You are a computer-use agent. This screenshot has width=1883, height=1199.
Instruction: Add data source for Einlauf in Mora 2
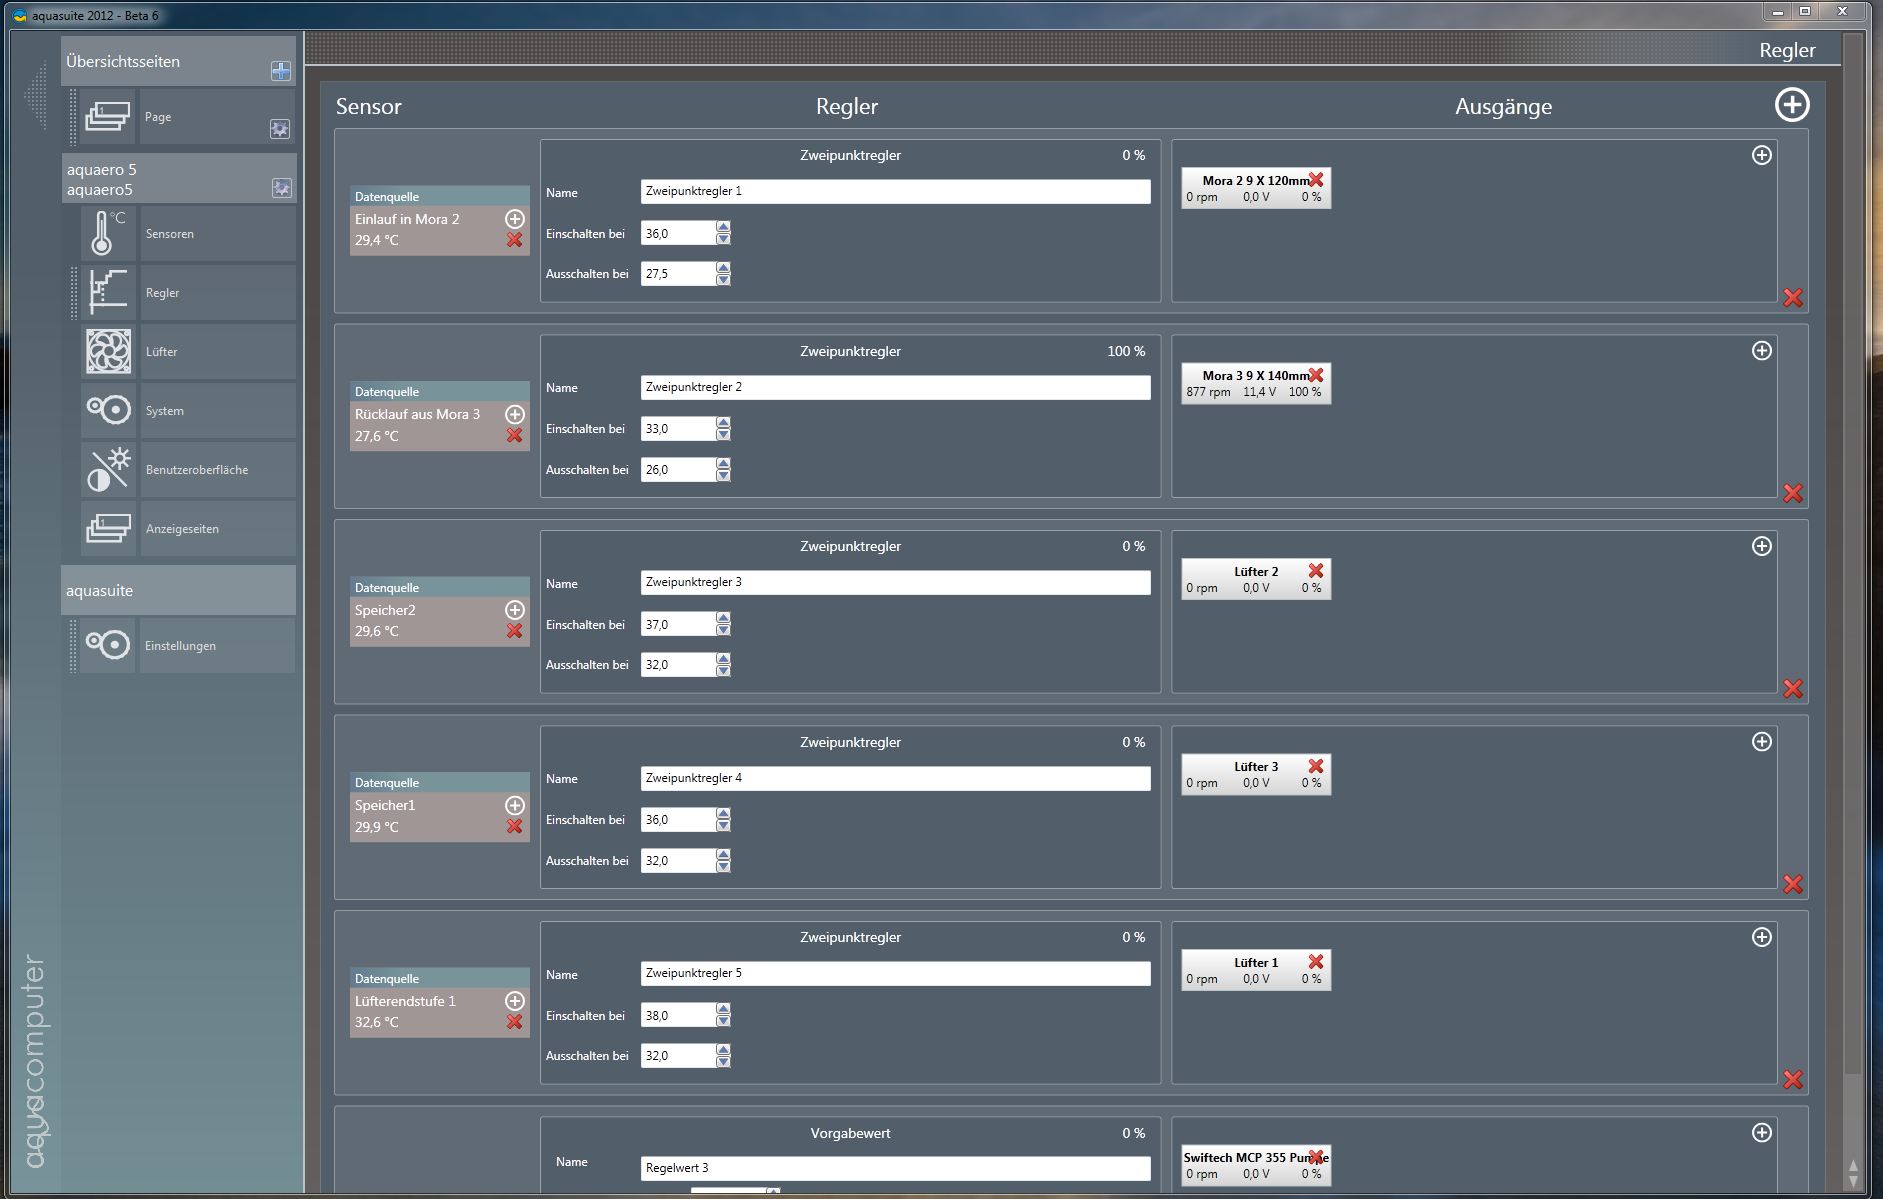[x=515, y=218]
